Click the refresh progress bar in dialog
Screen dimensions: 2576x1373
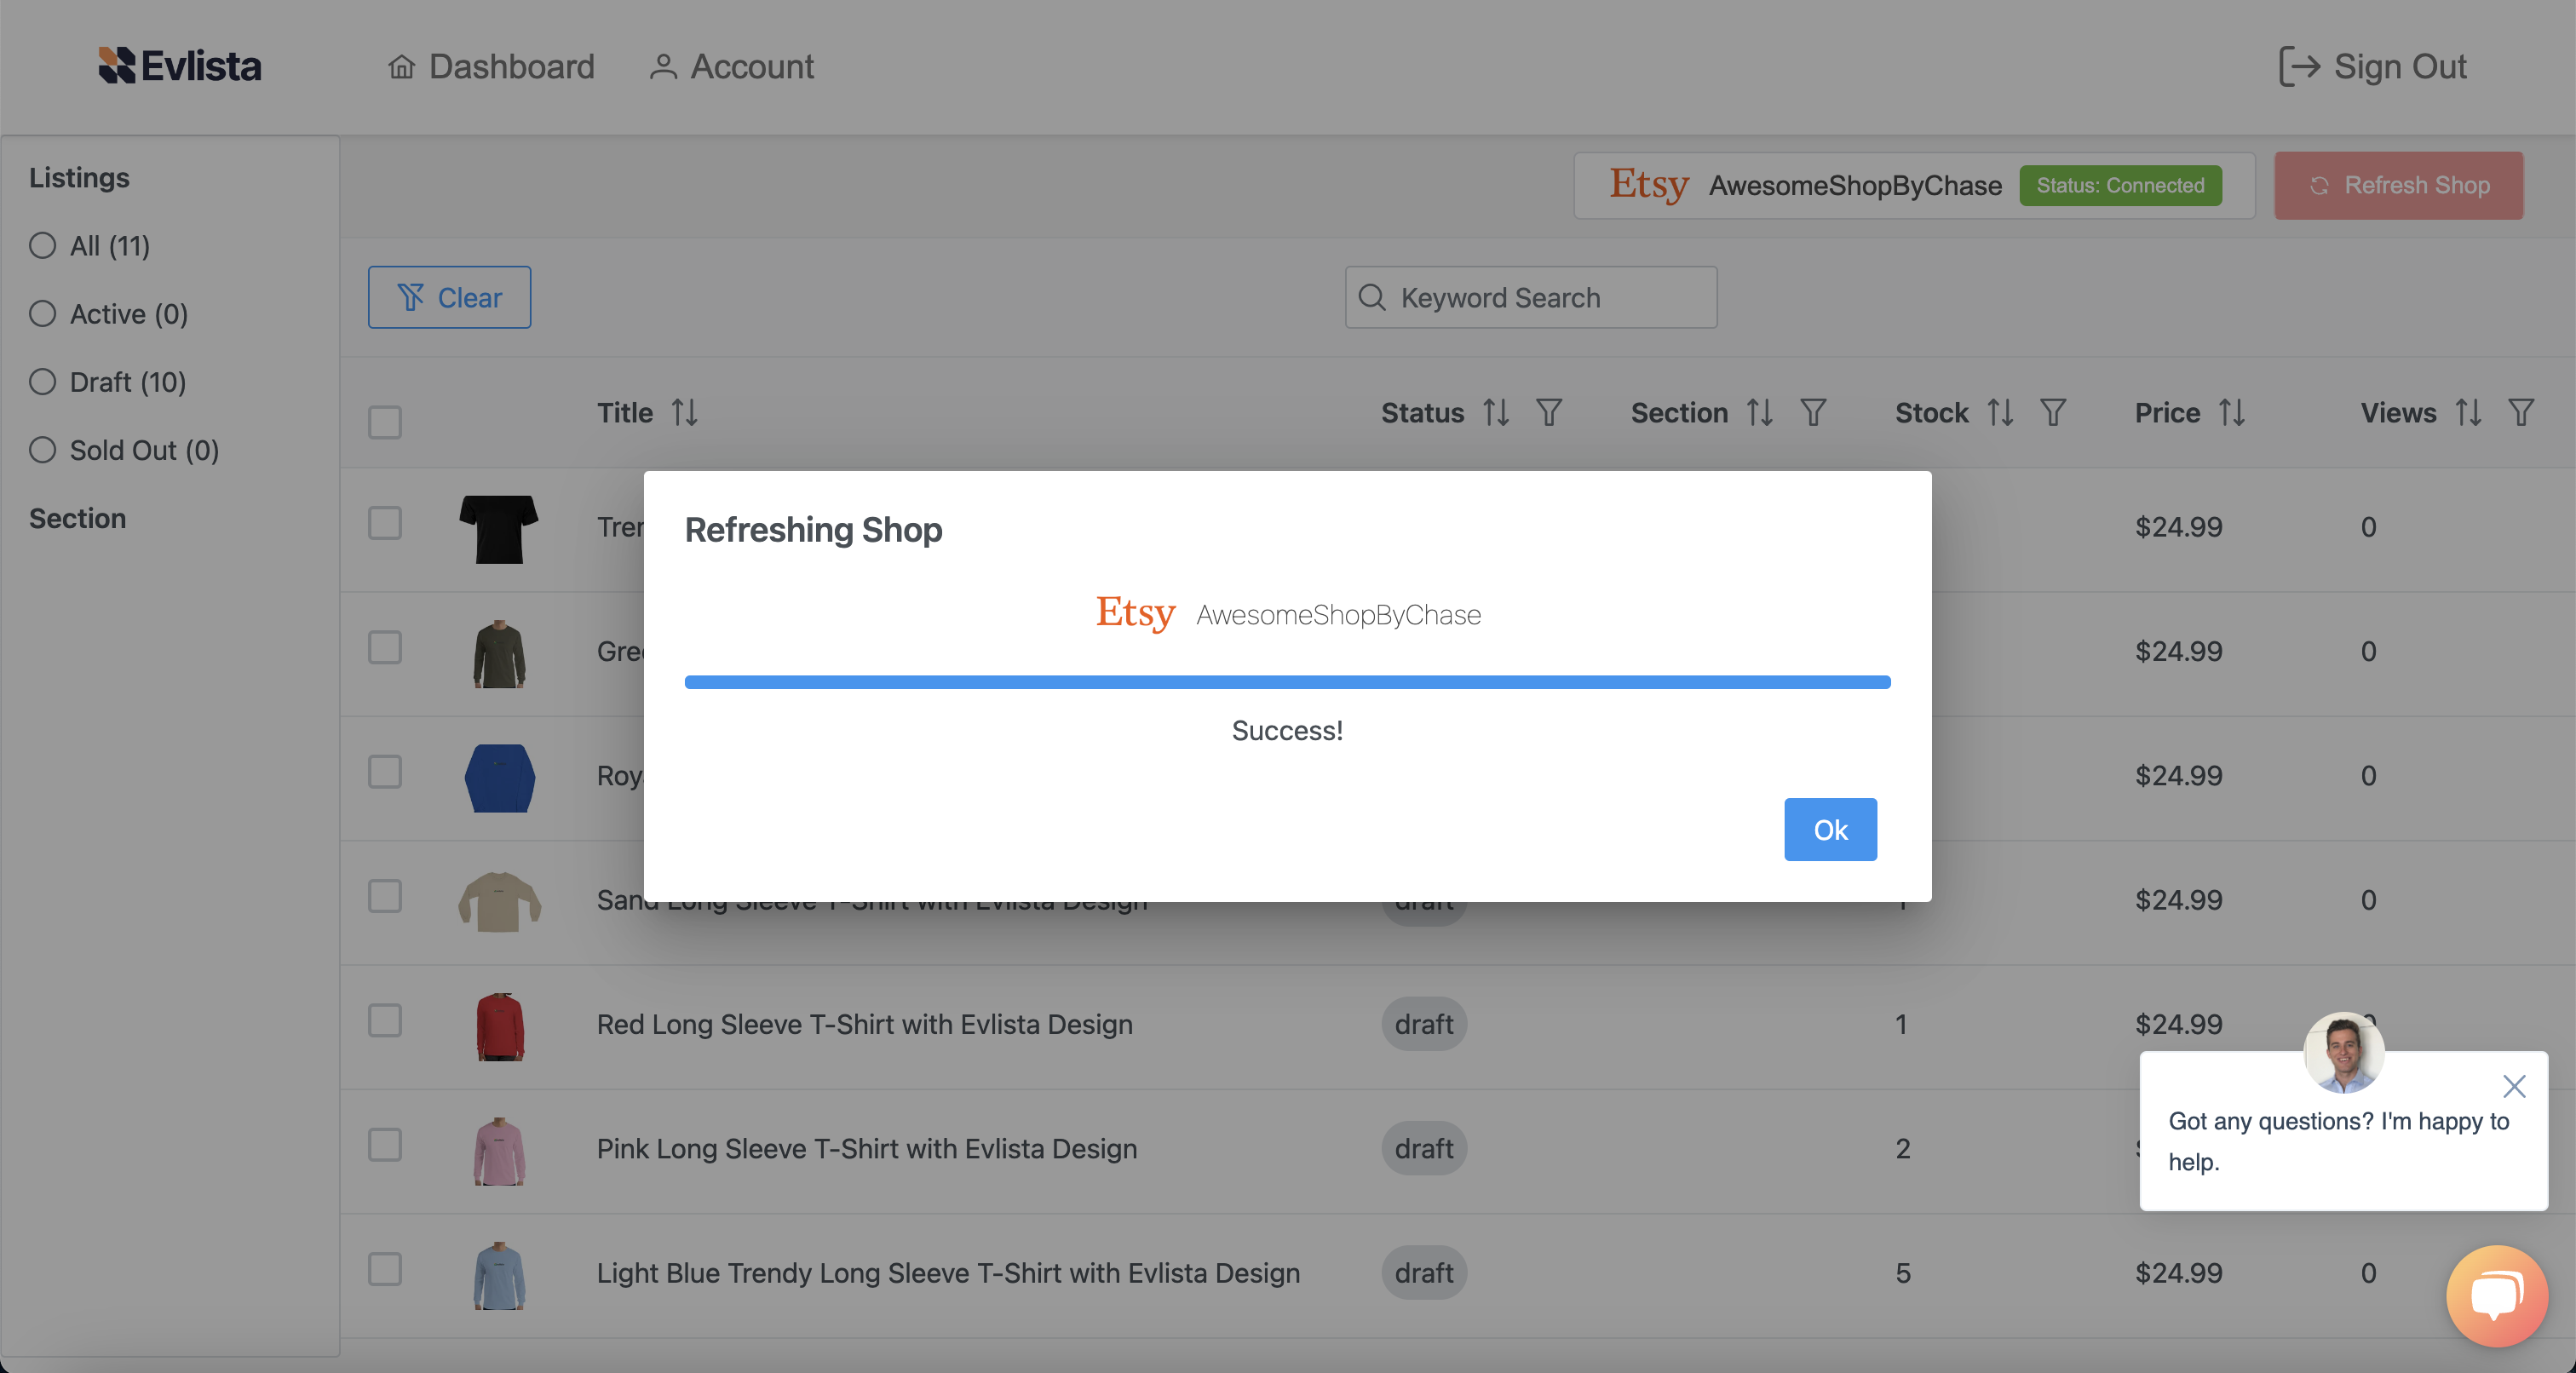coord(1287,682)
